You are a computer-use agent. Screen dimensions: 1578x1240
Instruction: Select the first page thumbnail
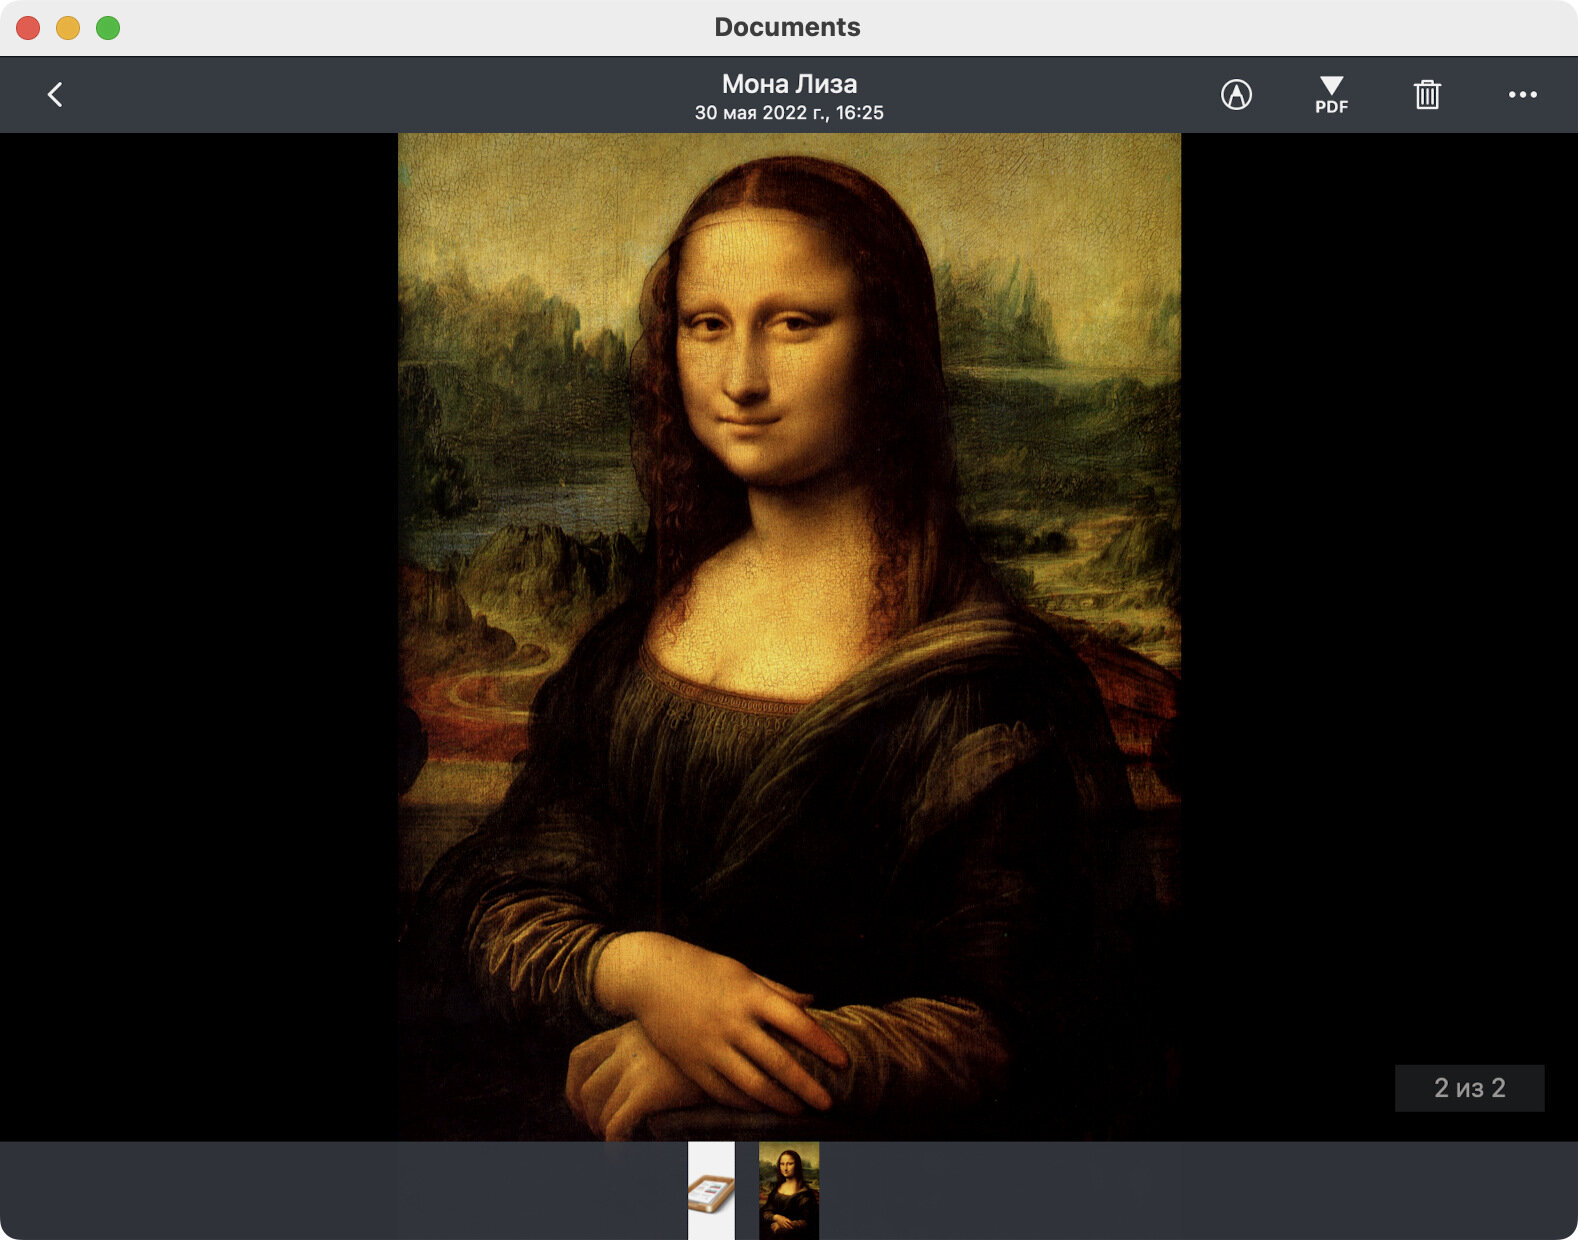click(711, 1190)
